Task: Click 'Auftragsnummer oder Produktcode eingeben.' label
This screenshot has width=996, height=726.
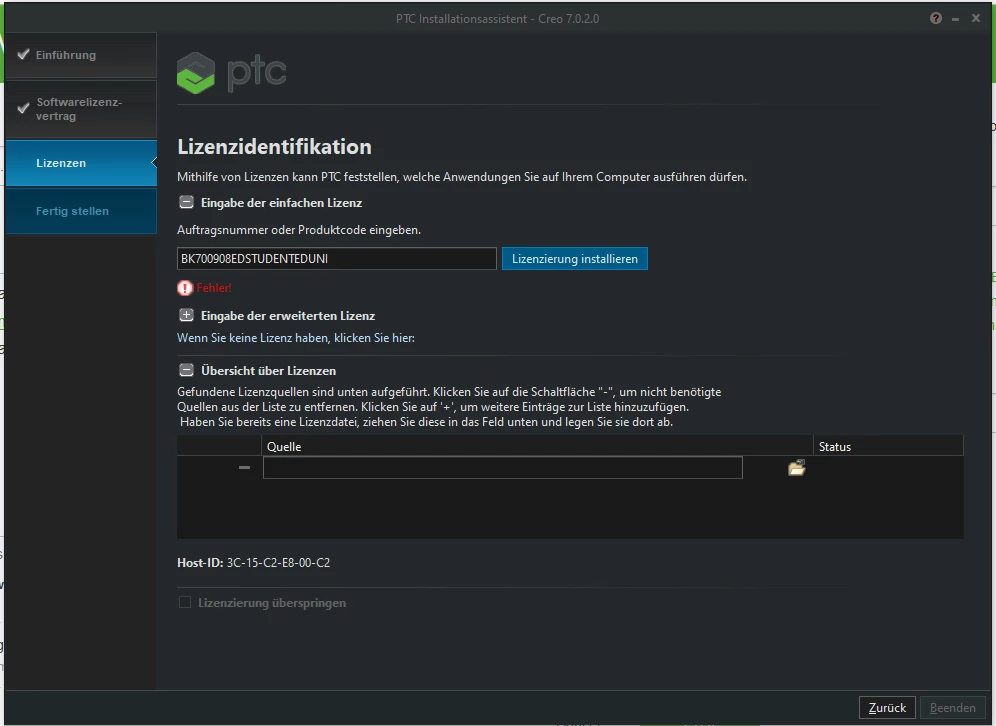Action: tap(299, 230)
